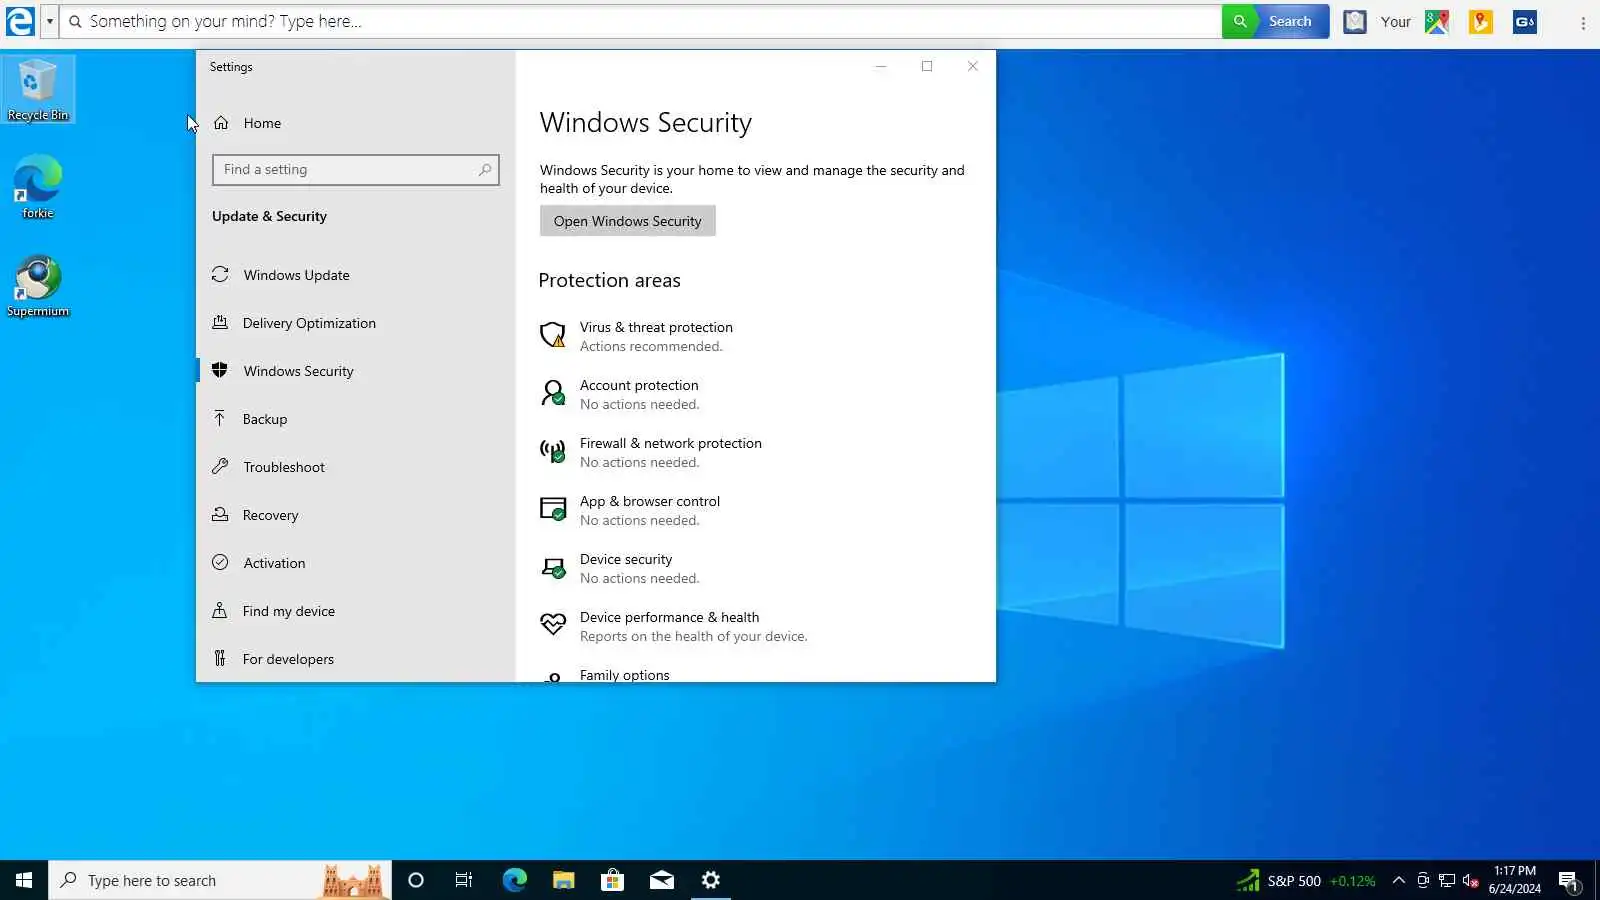Expand hidden system tray icons
This screenshot has height=900, width=1600.
tap(1399, 880)
